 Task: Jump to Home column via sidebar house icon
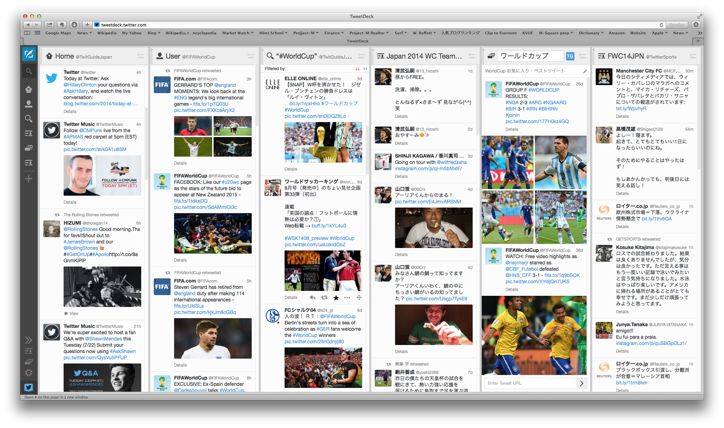[29, 89]
